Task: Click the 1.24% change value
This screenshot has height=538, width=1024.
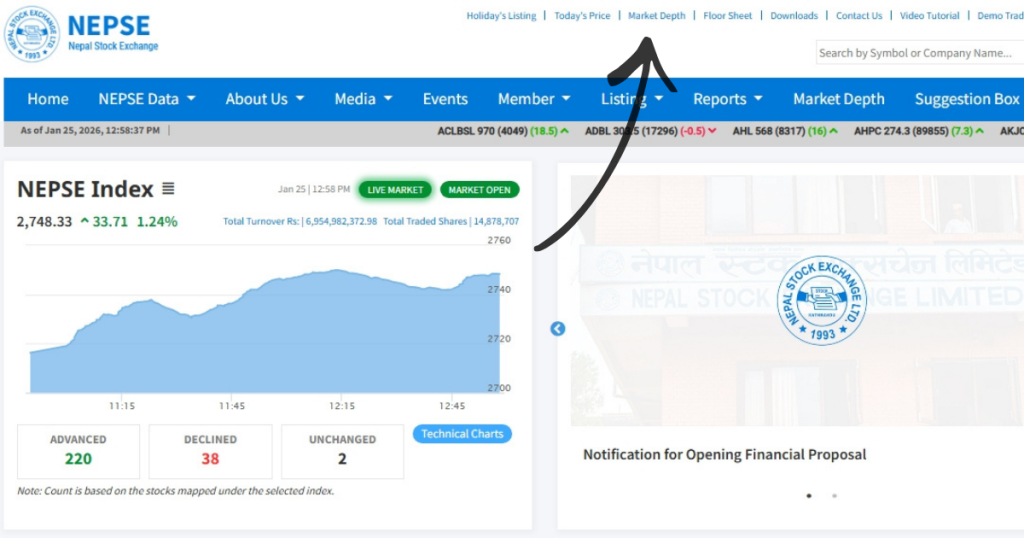Action: (157, 221)
